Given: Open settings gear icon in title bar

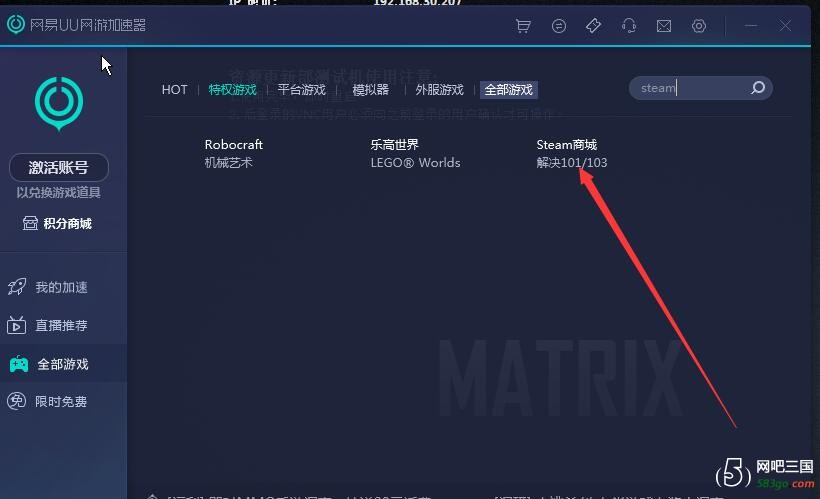Looking at the screenshot, I should [699, 26].
